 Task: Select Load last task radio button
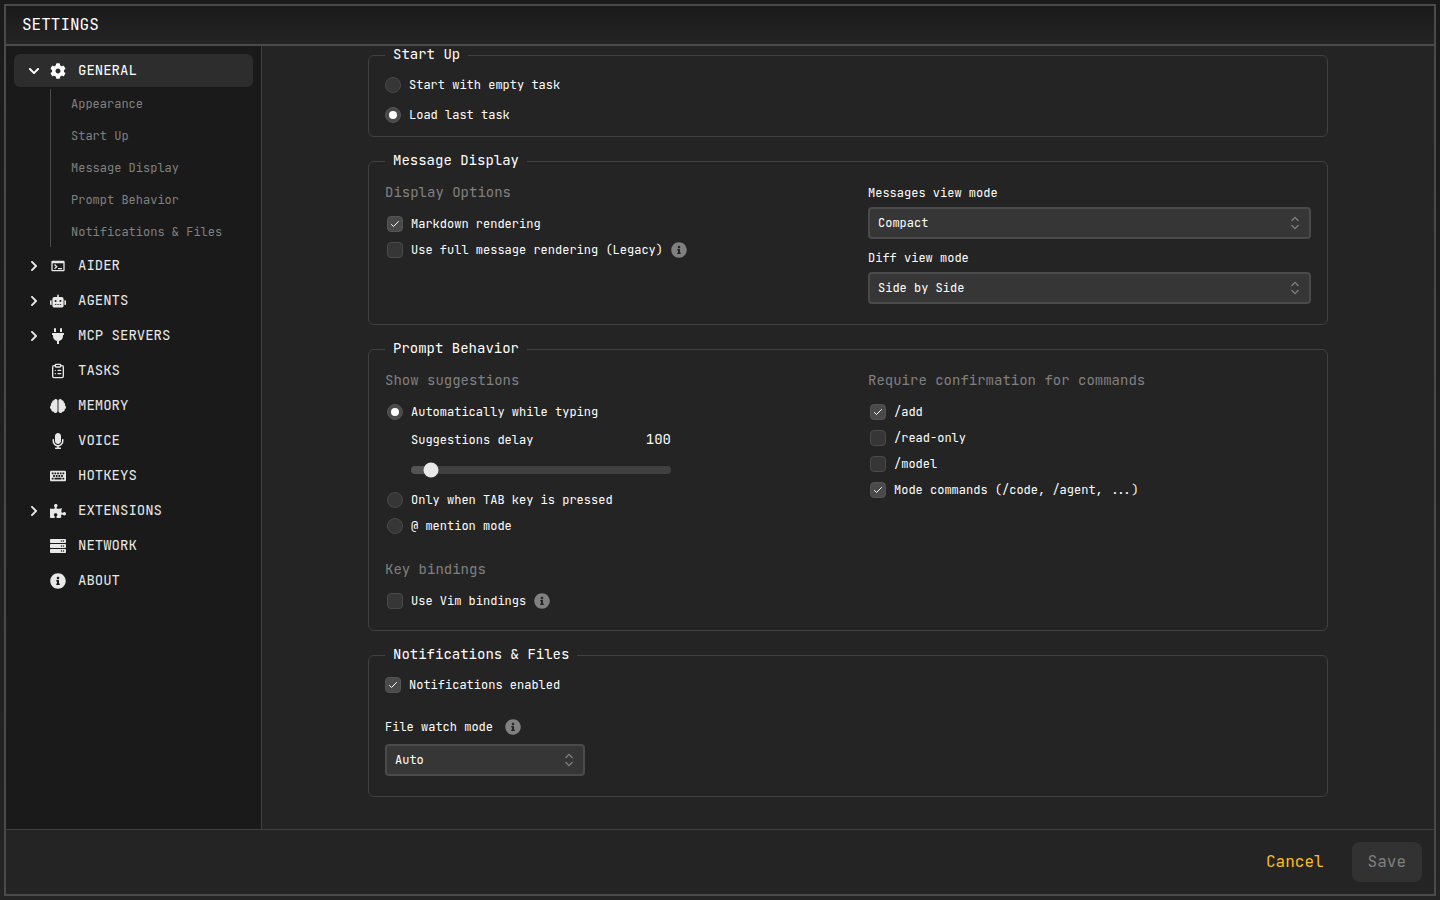[x=393, y=115]
